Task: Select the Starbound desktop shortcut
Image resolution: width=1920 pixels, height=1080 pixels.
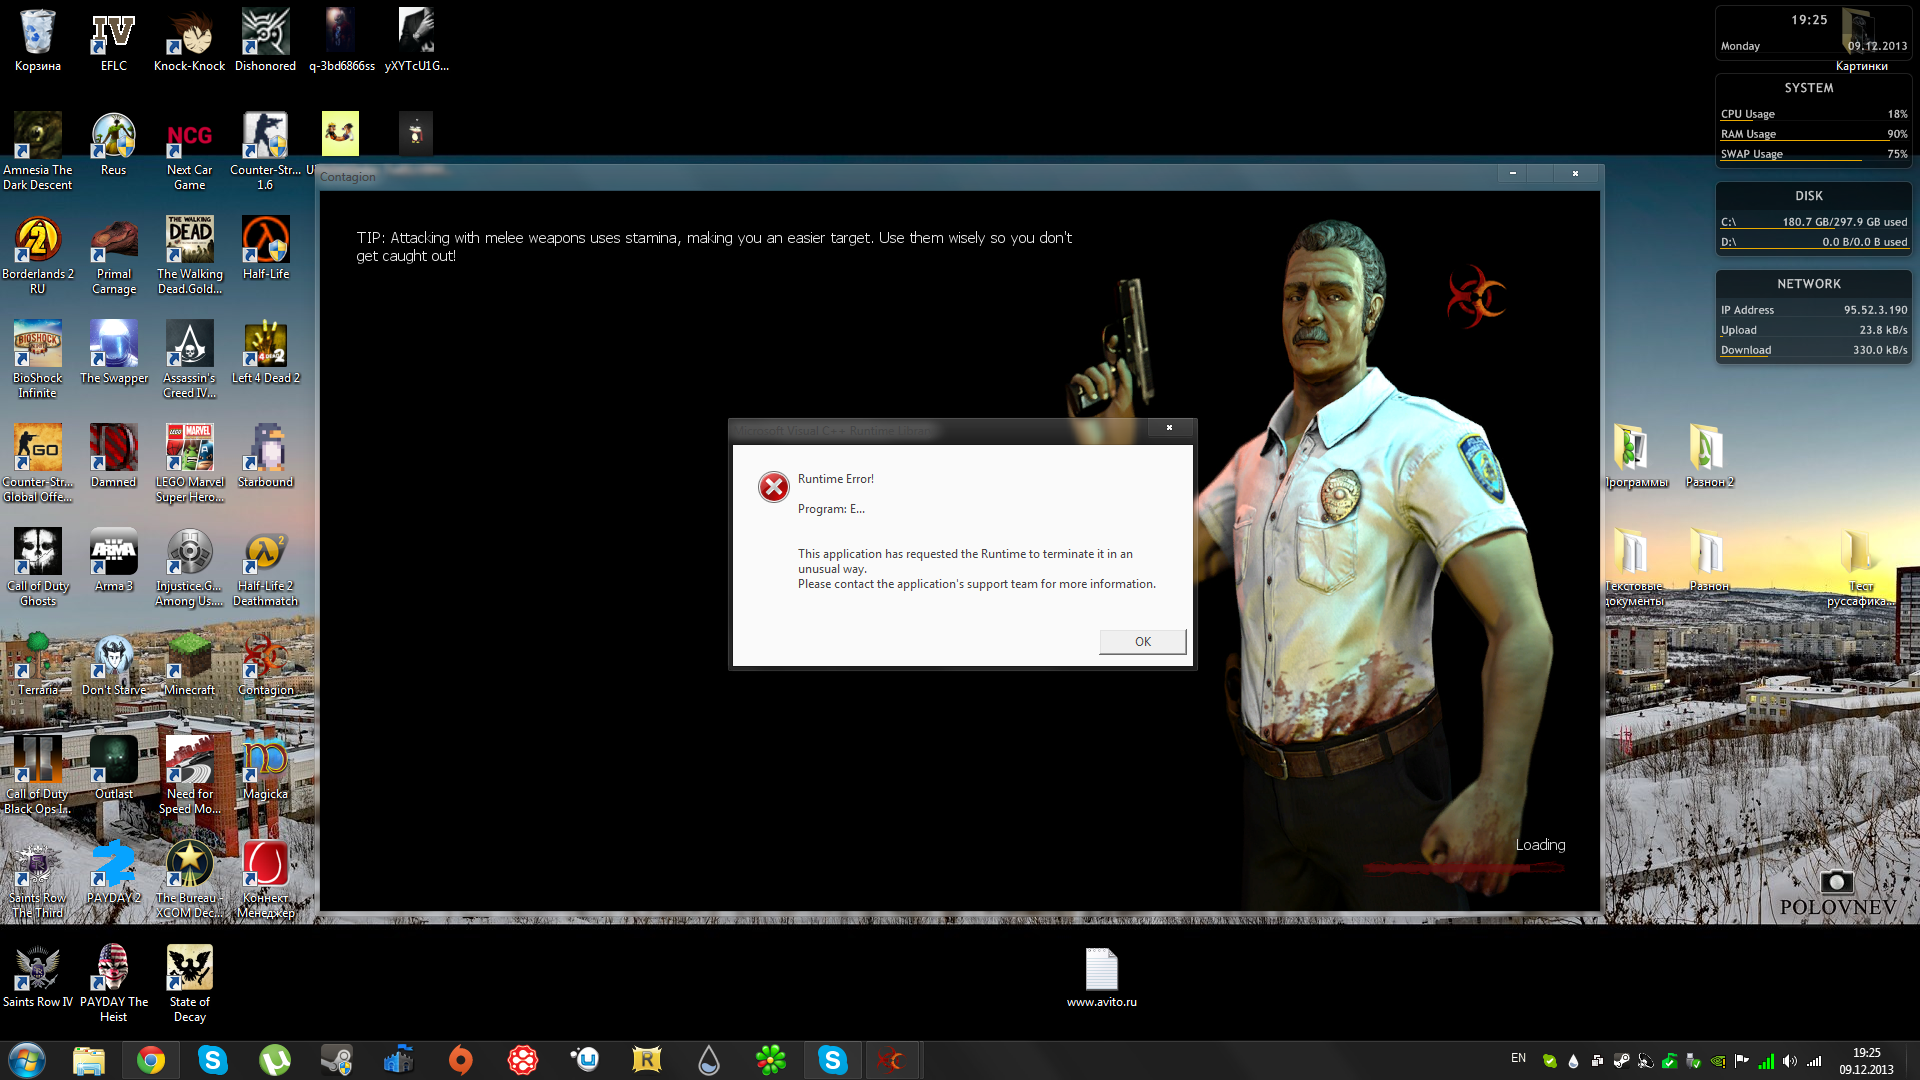Action: click(266, 456)
